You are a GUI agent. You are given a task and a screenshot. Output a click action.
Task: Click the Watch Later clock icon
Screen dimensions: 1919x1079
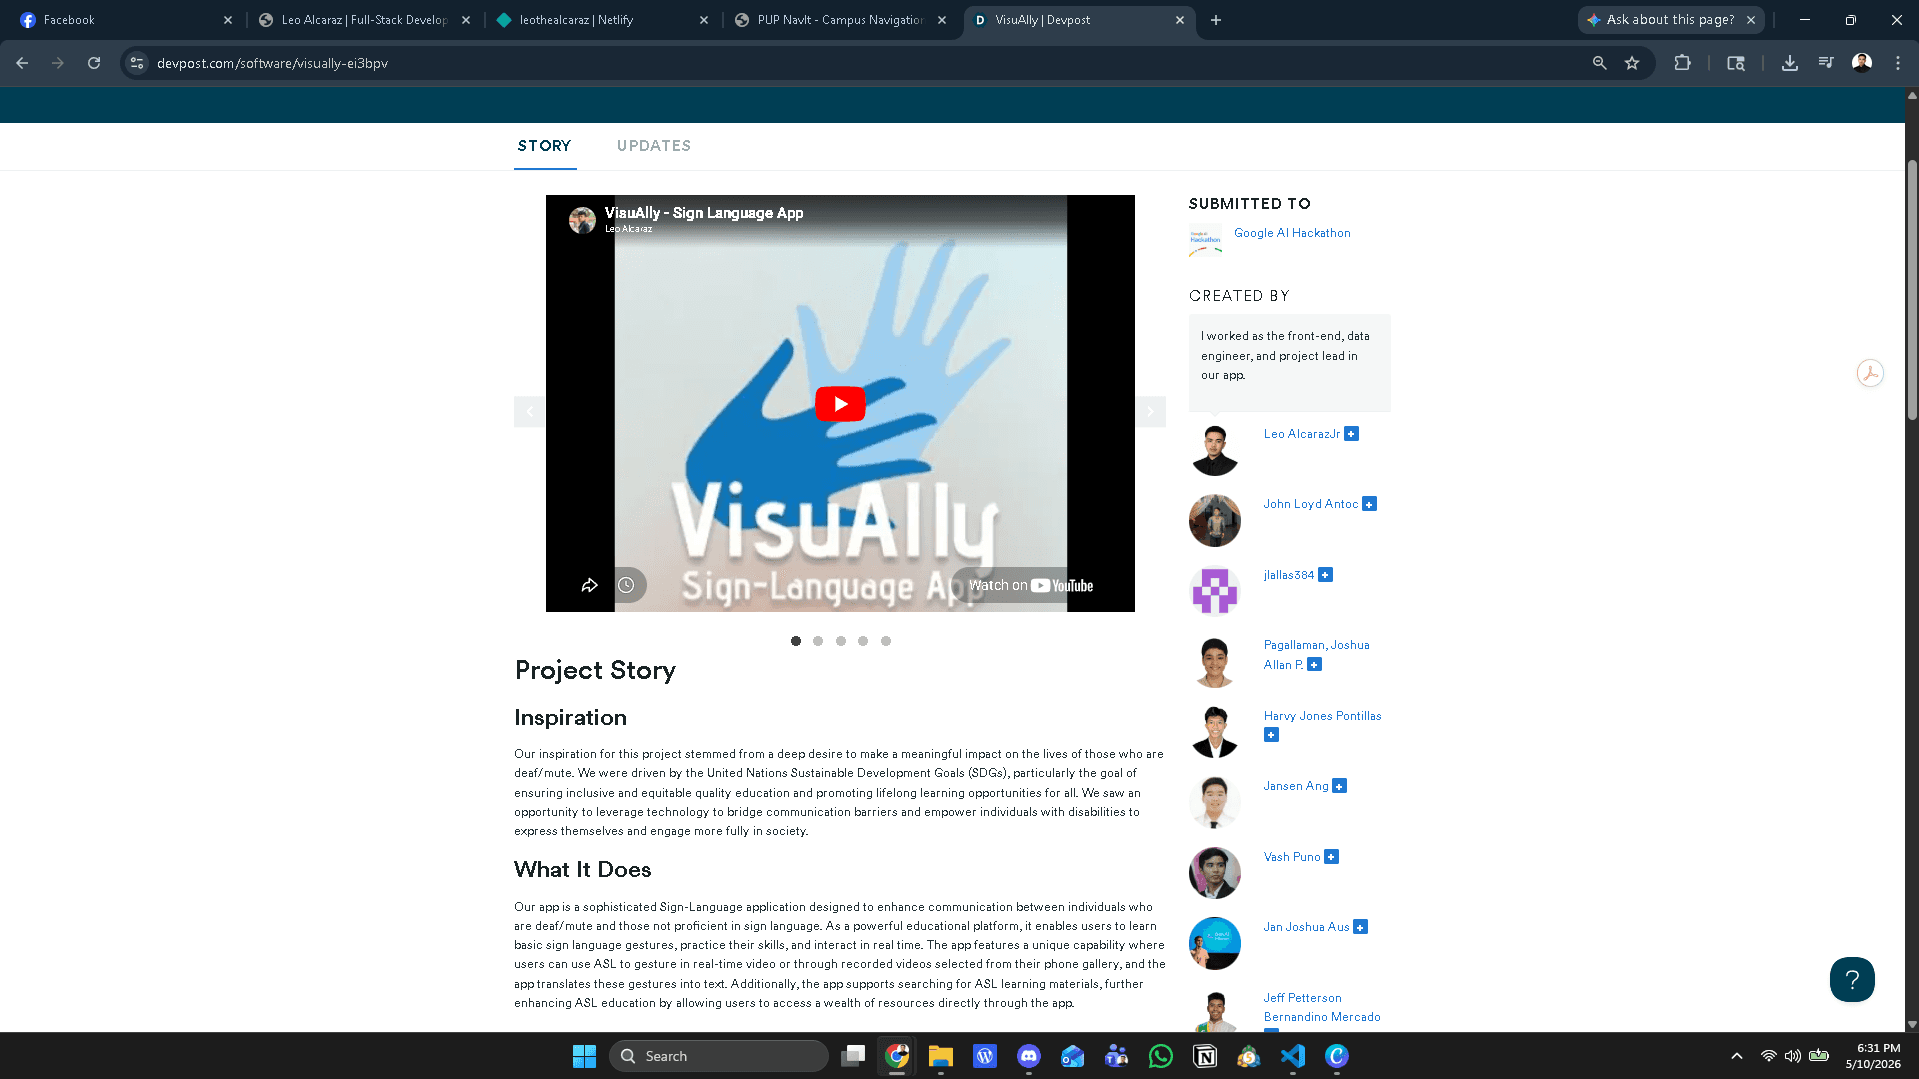(x=626, y=585)
